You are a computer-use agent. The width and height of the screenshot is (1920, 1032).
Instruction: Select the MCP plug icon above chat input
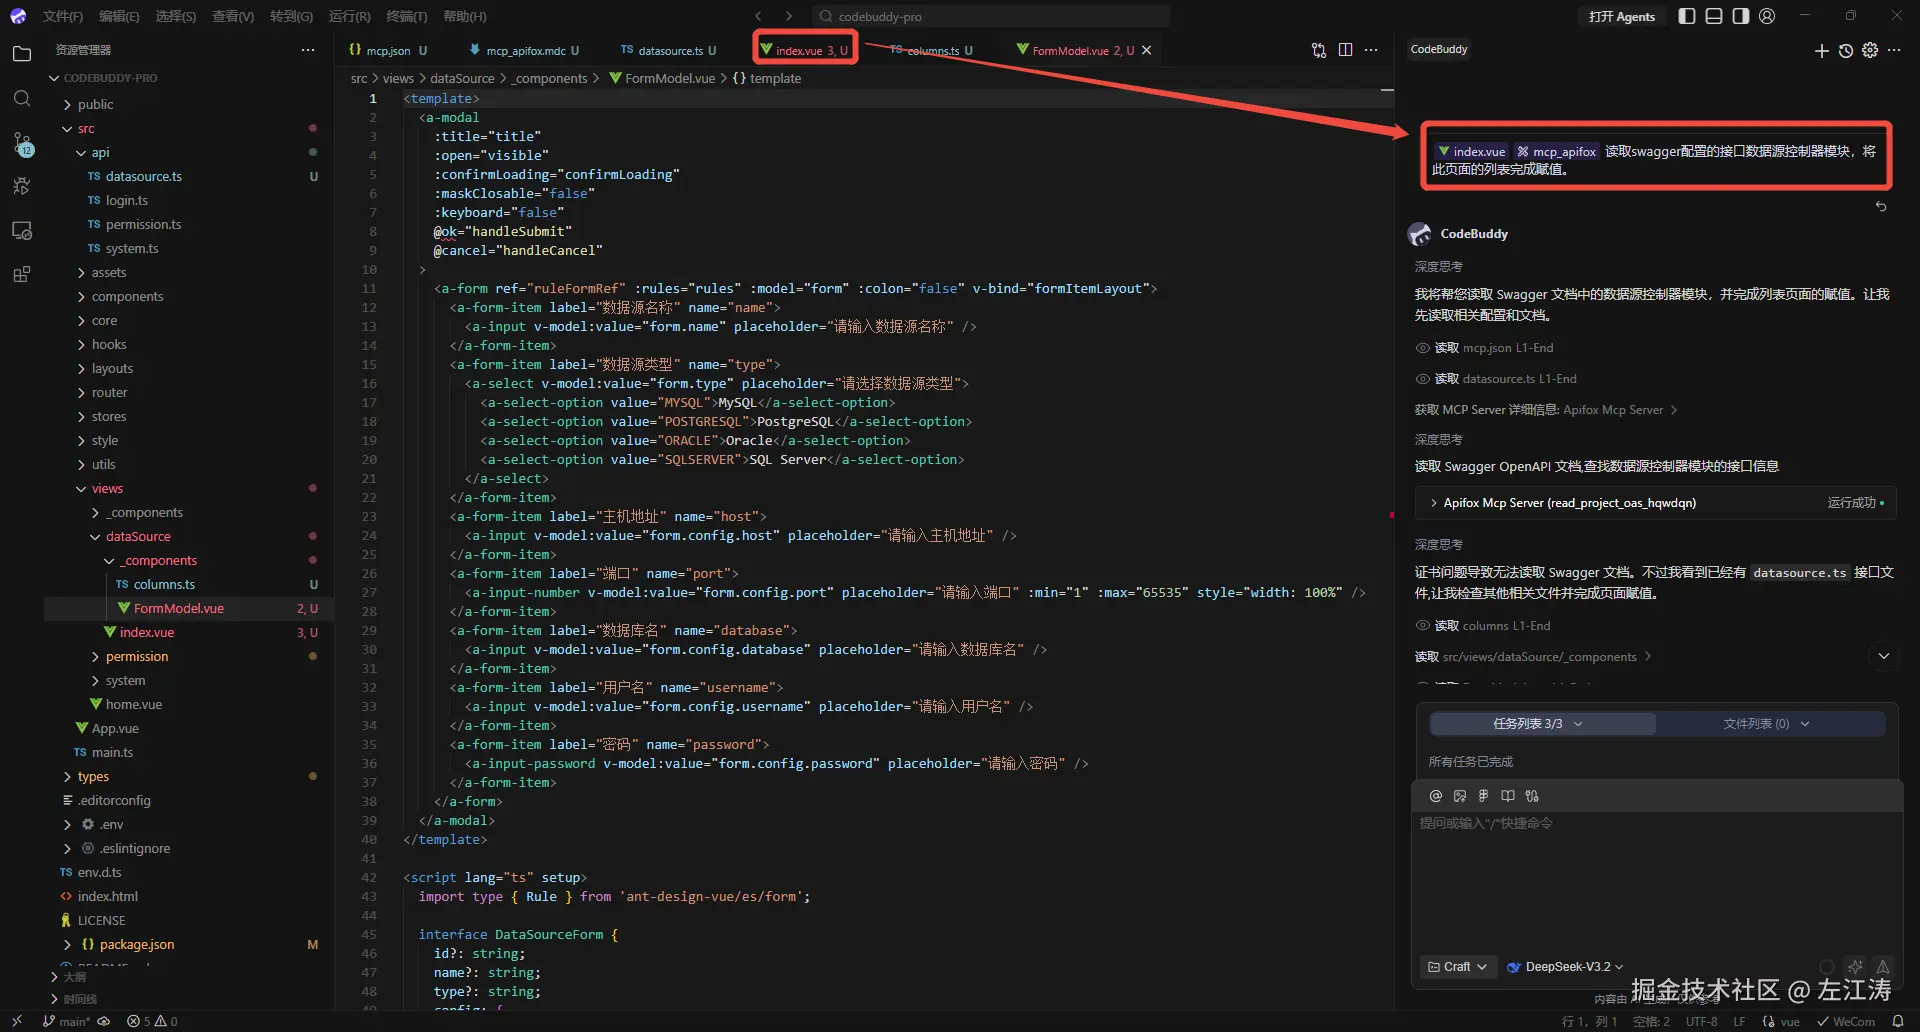click(1532, 795)
